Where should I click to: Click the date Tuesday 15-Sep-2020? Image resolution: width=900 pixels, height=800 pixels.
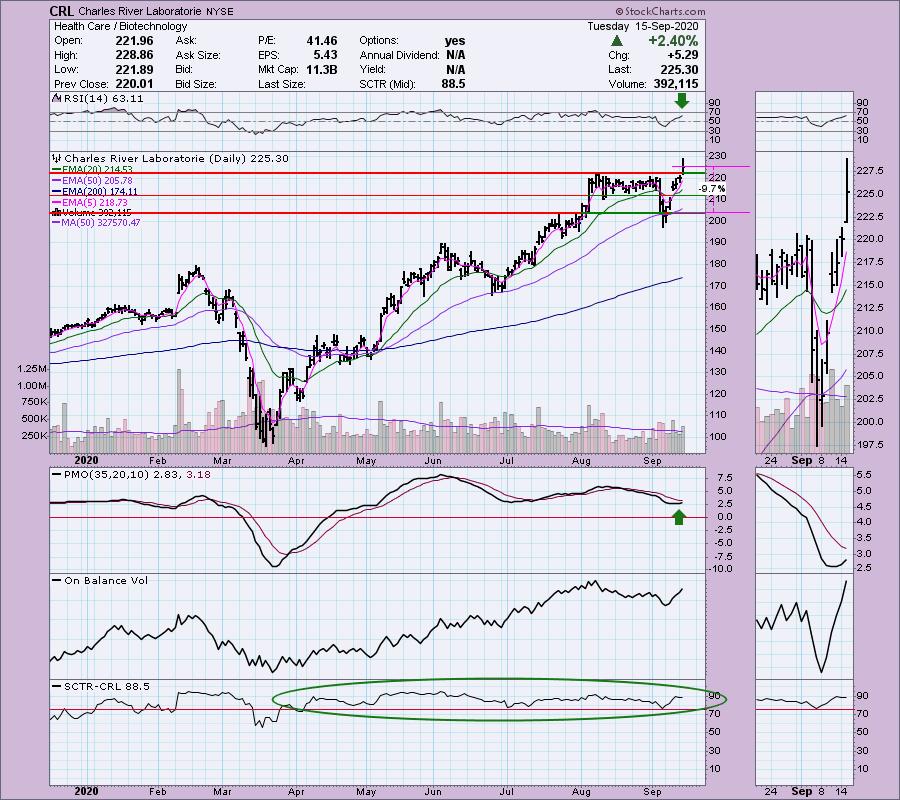point(643,26)
